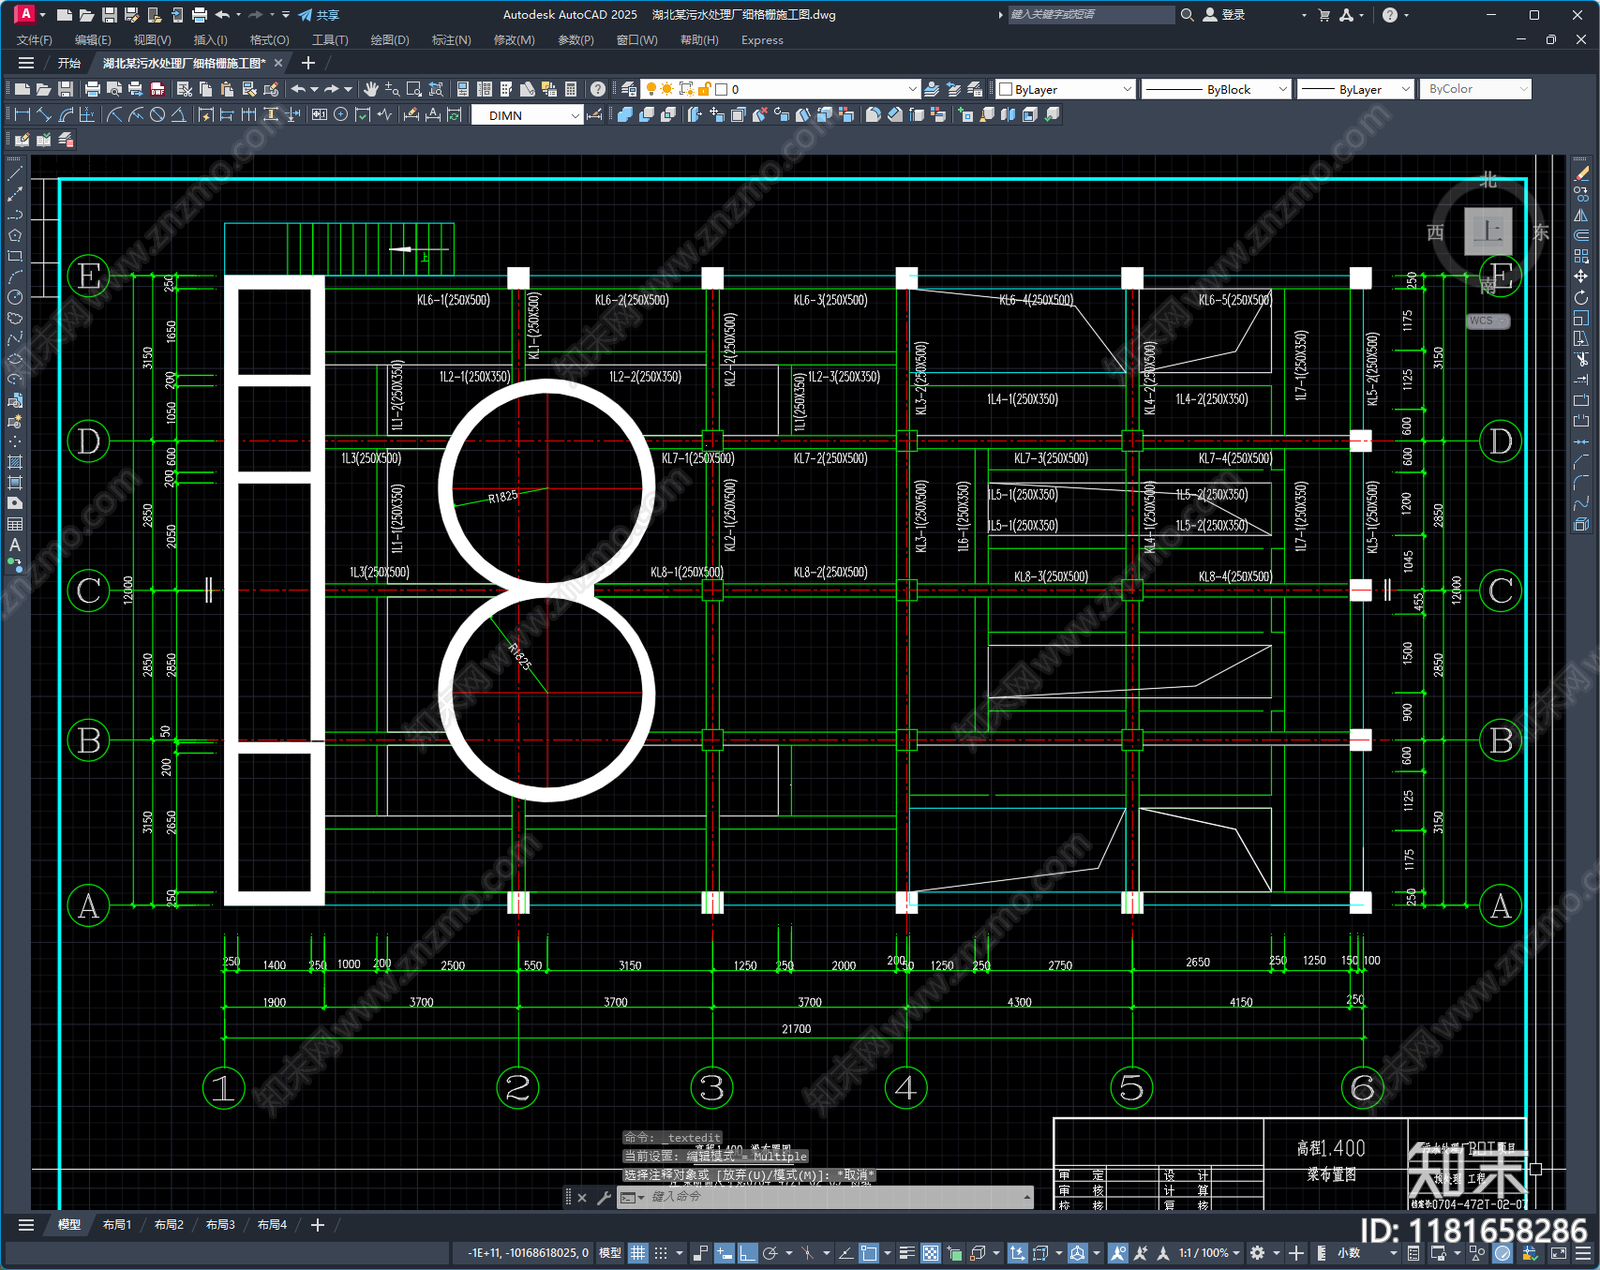Toggle lineweight display in status bar
Image resolution: width=1600 pixels, height=1270 pixels.
(907, 1252)
